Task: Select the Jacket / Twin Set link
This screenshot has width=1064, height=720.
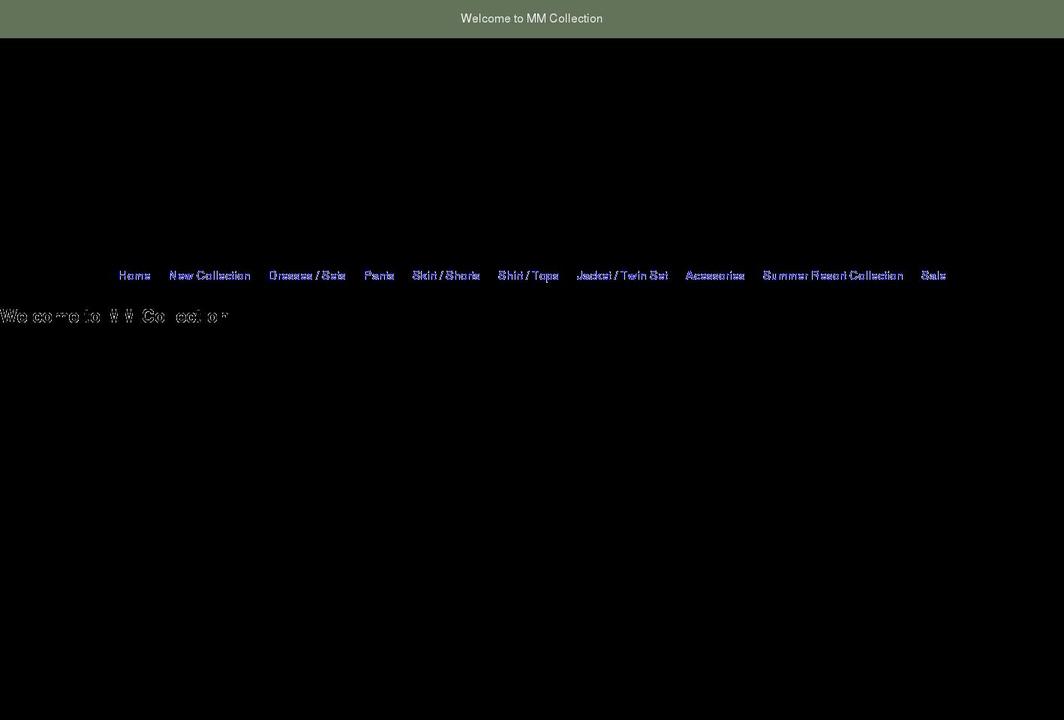Action: point(621,275)
